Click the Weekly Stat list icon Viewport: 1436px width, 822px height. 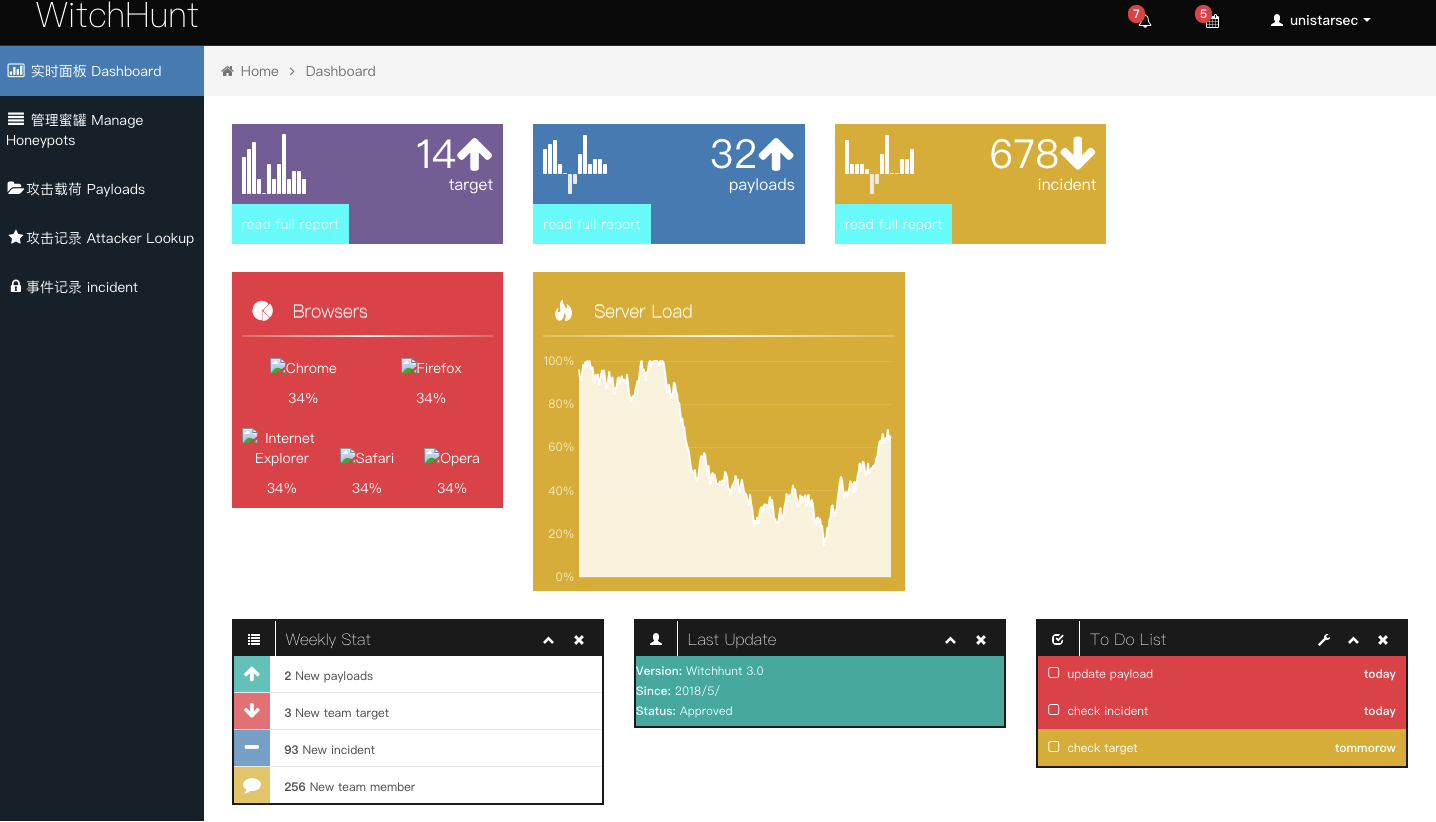click(x=254, y=640)
